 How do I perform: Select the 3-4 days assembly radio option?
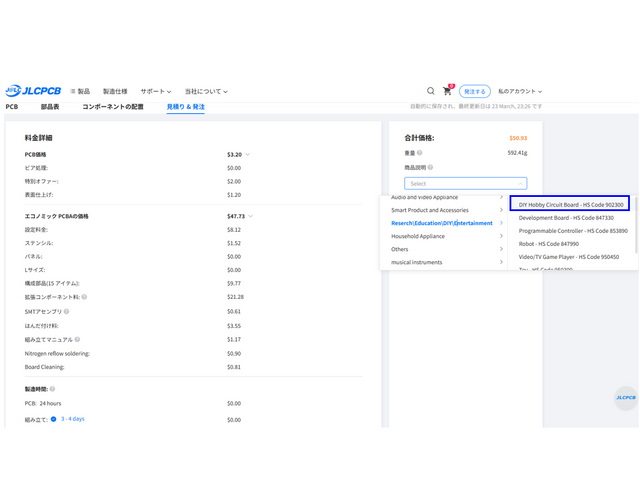[53, 419]
